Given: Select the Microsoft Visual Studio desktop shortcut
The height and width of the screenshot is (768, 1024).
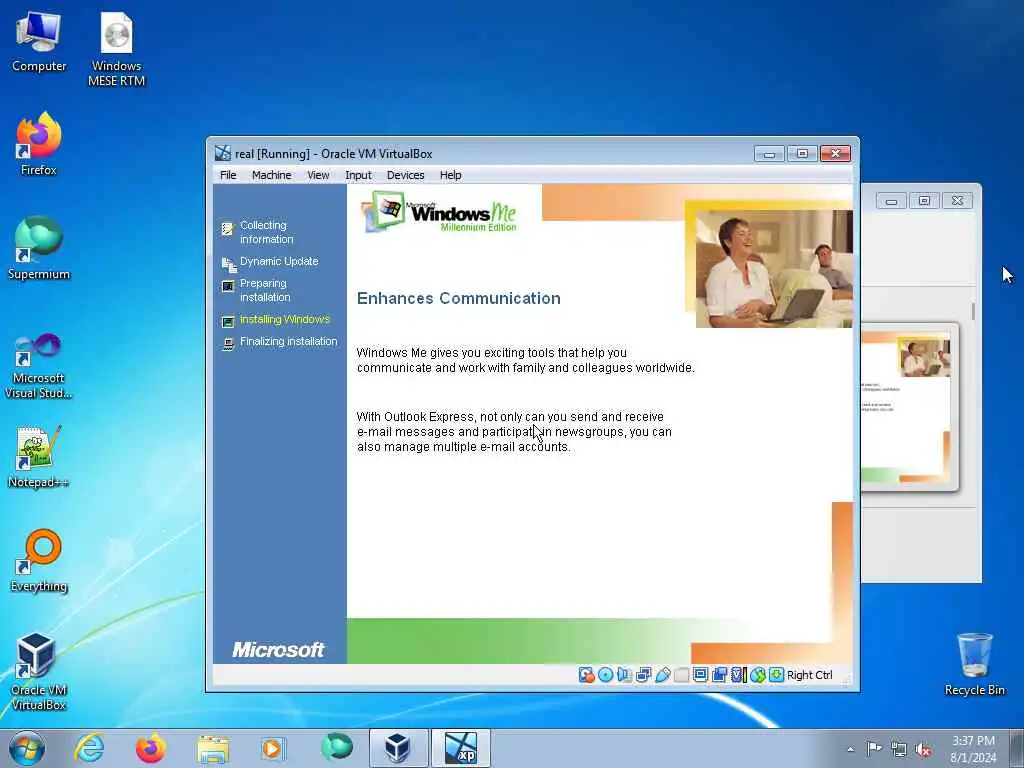Looking at the screenshot, I should [39, 366].
